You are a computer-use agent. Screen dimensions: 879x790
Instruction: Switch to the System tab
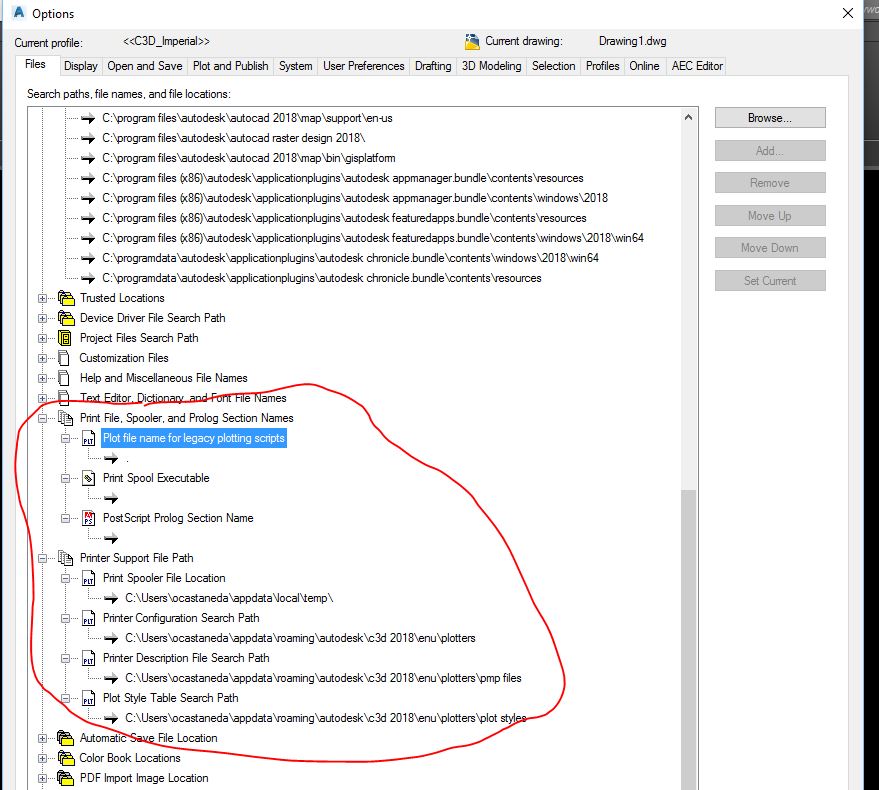point(295,66)
